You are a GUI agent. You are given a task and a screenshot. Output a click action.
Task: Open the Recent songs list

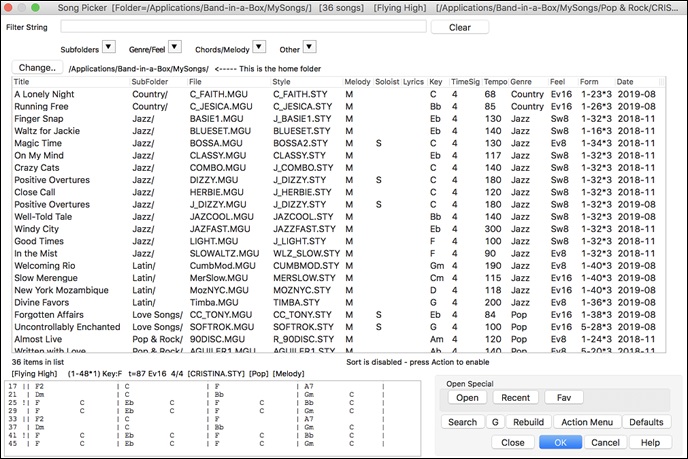pyautogui.click(x=515, y=398)
